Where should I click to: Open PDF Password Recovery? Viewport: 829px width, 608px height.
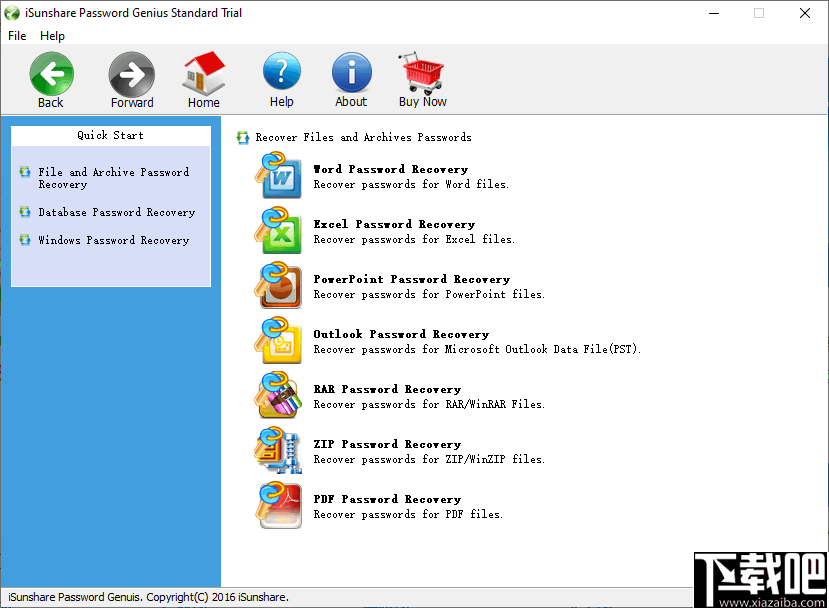click(387, 499)
